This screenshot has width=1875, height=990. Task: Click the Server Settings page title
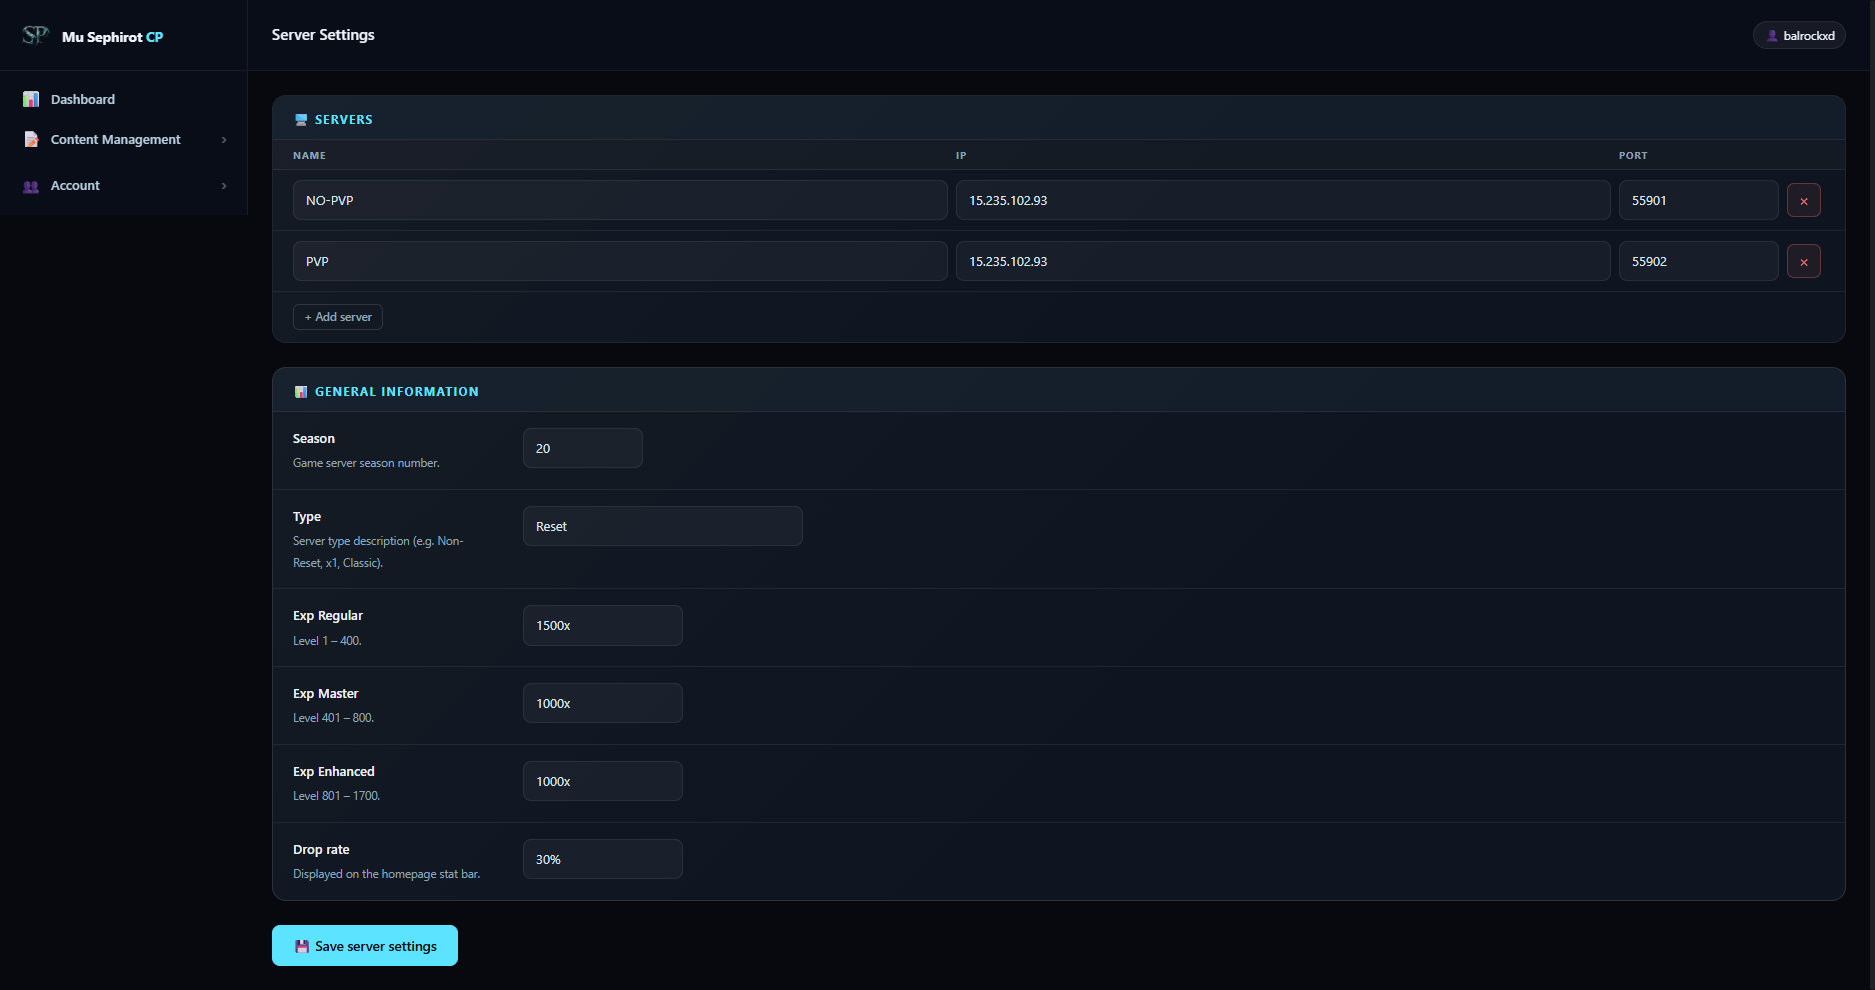click(x=323, y=35)
